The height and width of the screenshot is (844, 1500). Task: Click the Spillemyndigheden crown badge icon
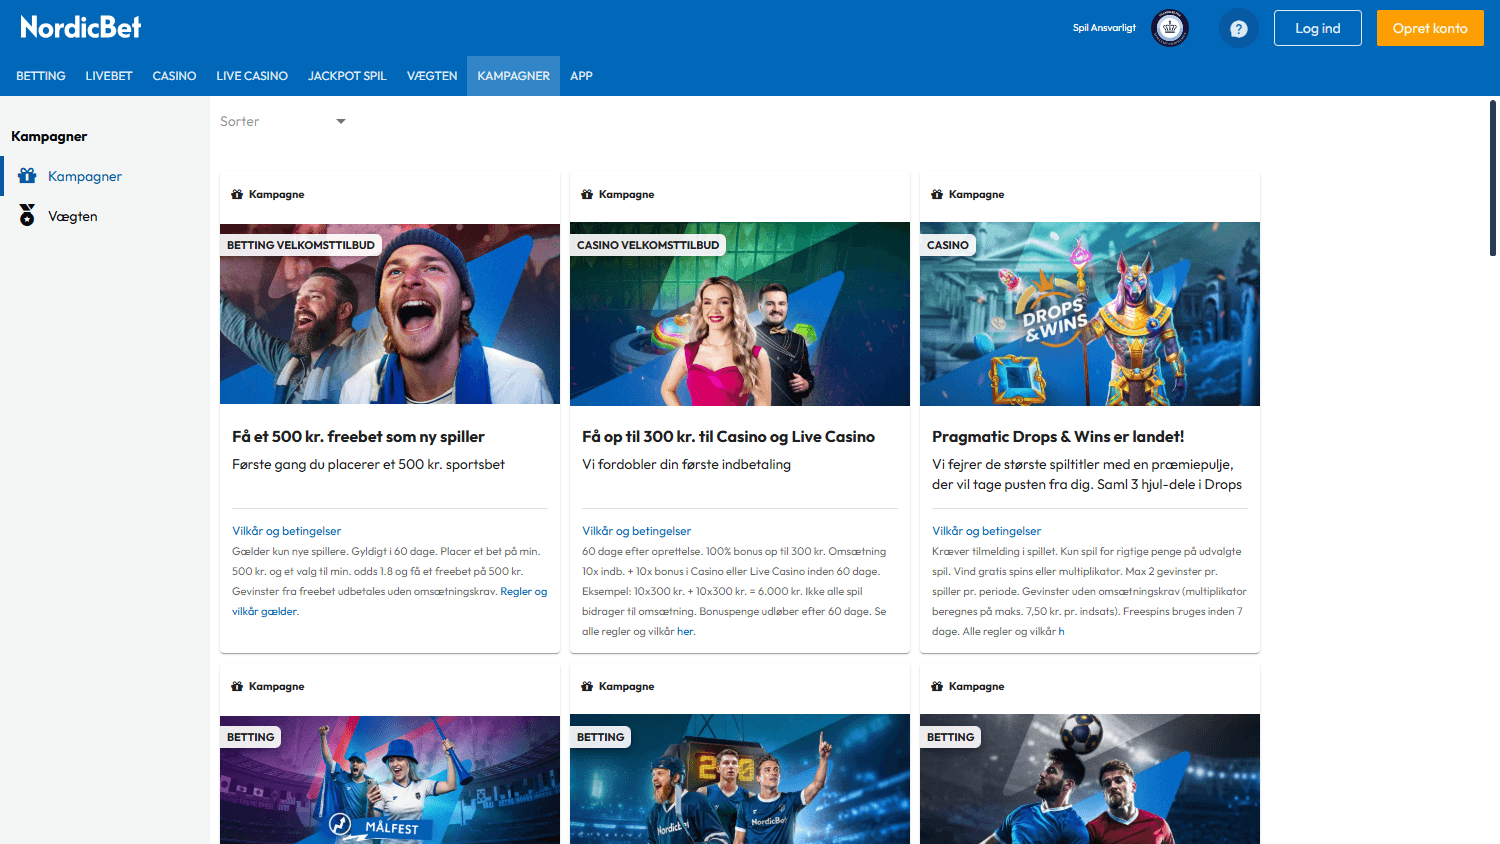click(1170, 28)
